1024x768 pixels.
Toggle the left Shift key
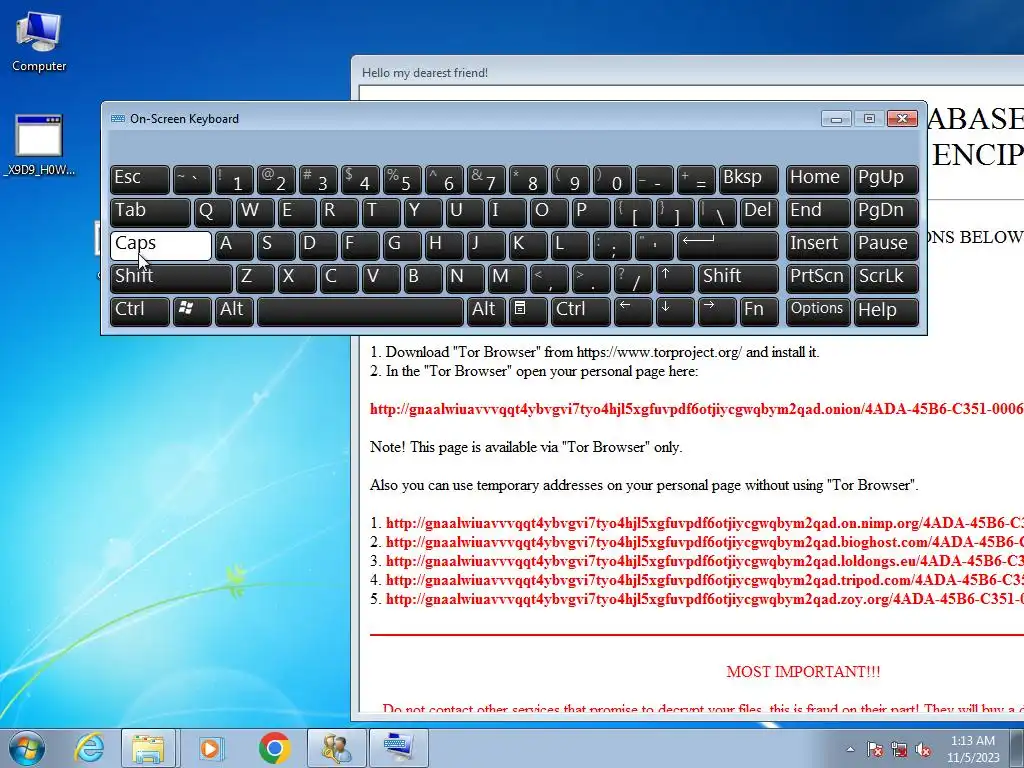click(x=171, y=278)
